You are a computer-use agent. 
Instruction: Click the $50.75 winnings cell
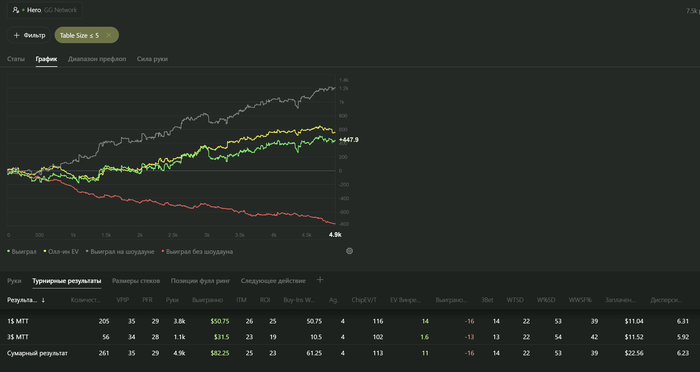tap(220, 321)
